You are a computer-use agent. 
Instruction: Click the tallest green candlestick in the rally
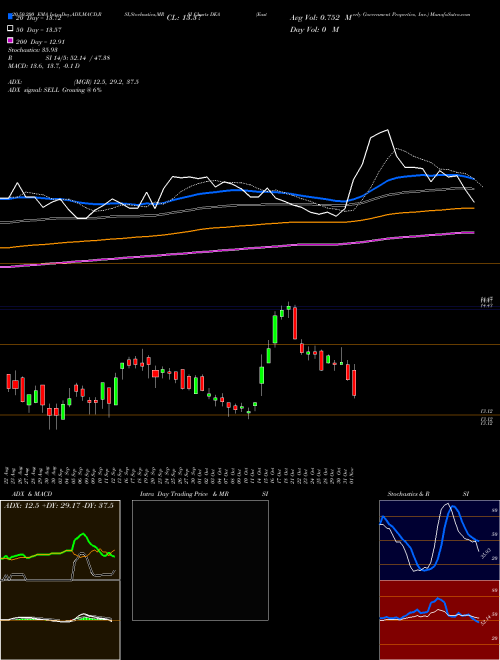pos(275,329)
